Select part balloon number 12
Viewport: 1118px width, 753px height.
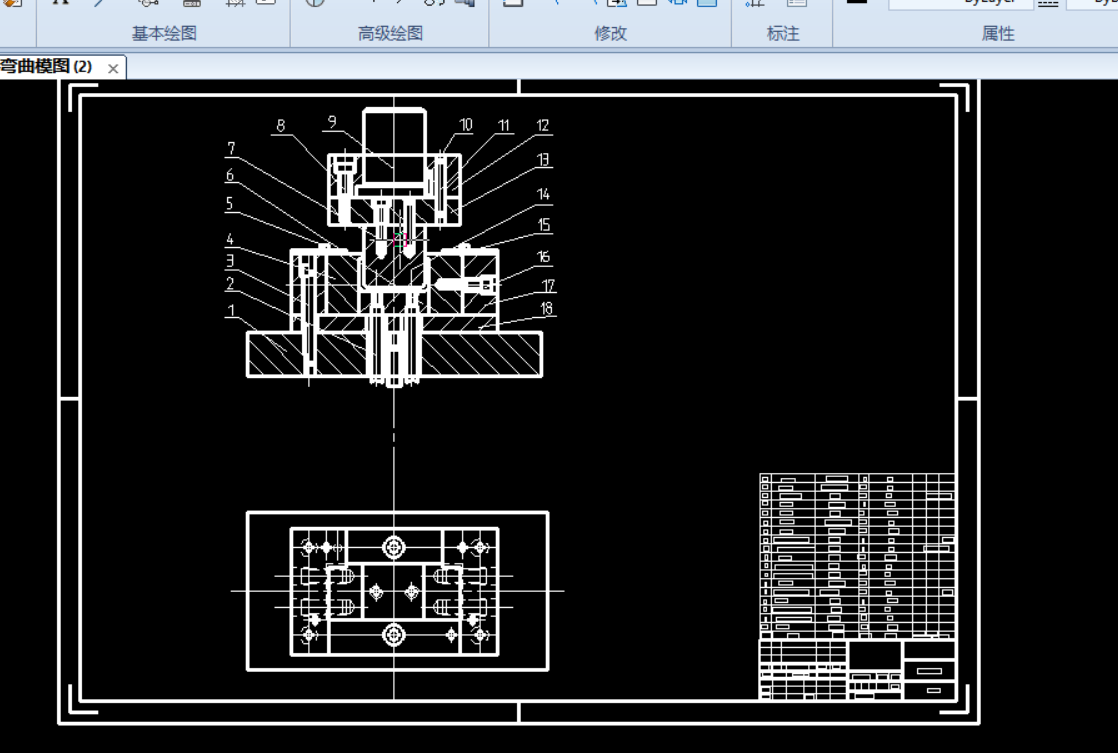(x=543, y=126)
